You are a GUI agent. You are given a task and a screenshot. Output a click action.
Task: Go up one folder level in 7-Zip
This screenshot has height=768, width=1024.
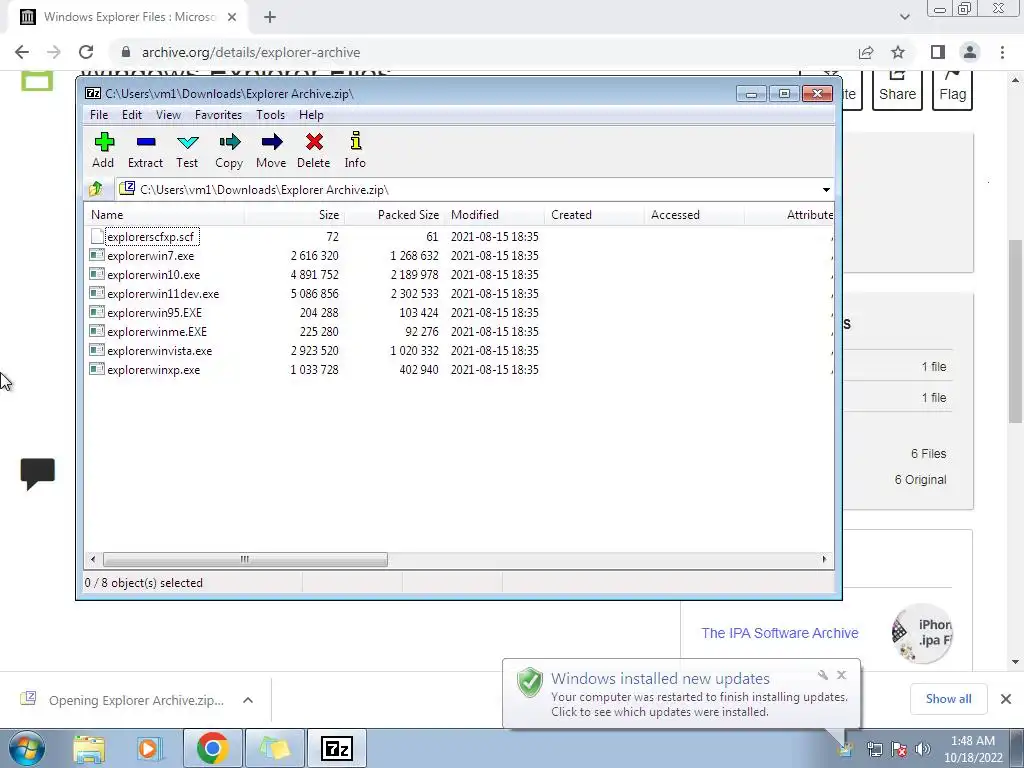pyautogui.click(x=96, y=189)
